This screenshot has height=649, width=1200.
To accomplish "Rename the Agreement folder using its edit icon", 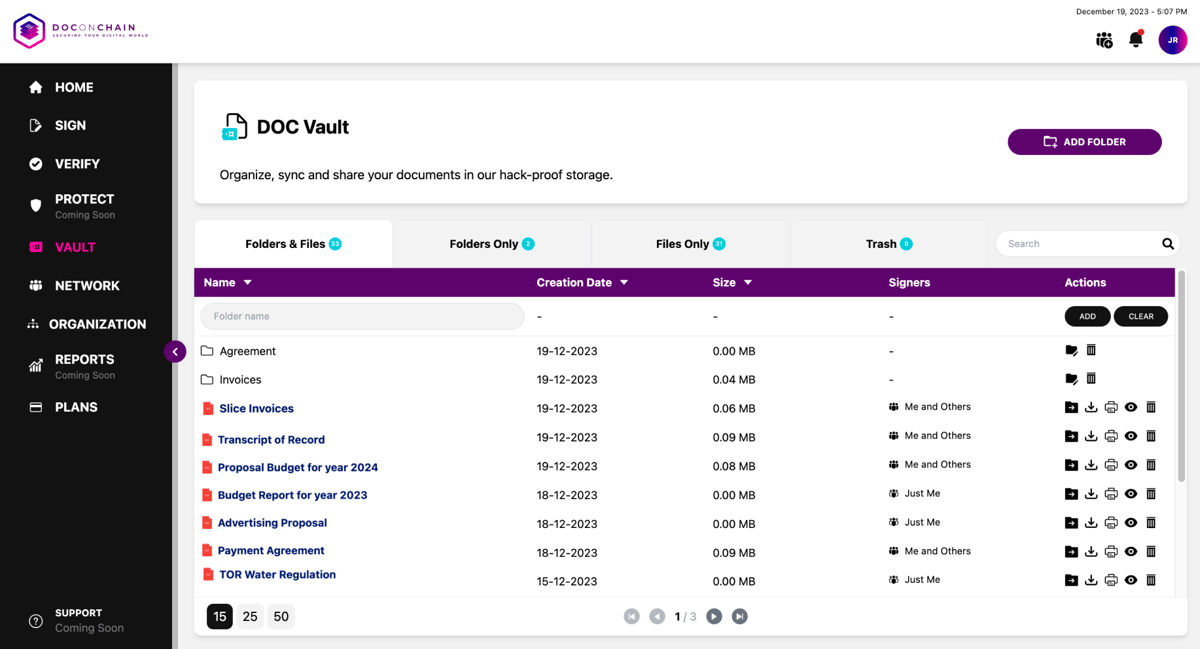I will click(x=1071, y=350).
